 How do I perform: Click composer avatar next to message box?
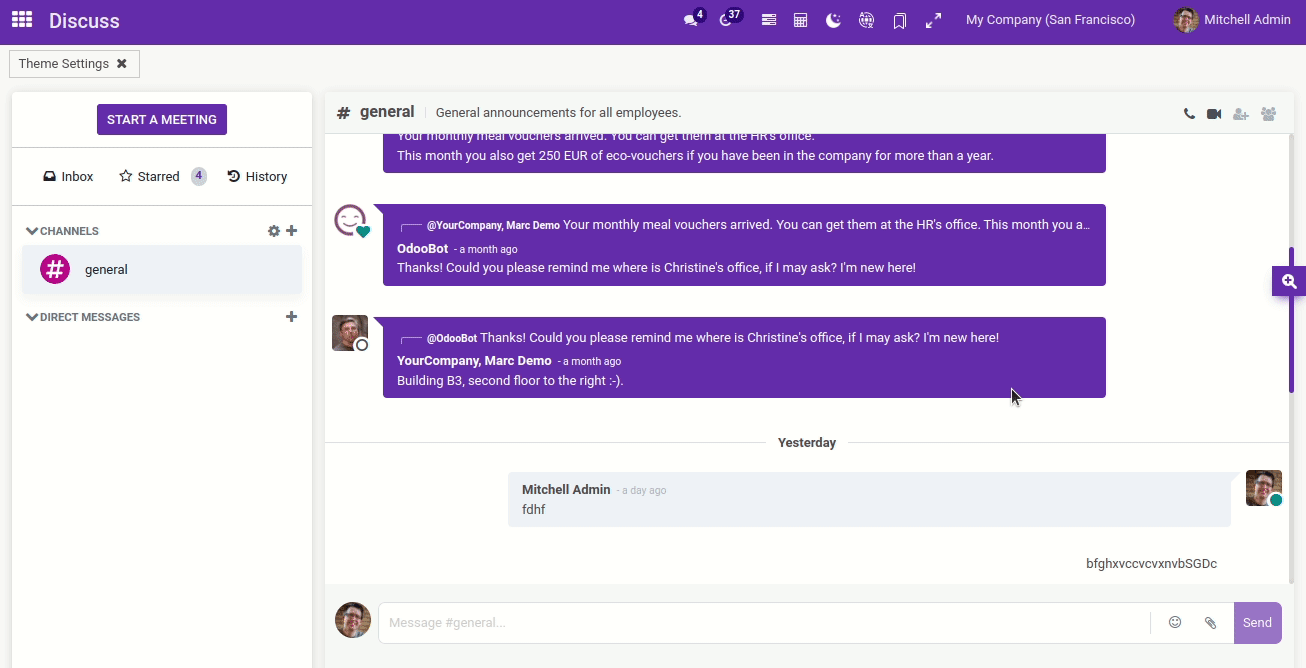[x=353, y=620]
